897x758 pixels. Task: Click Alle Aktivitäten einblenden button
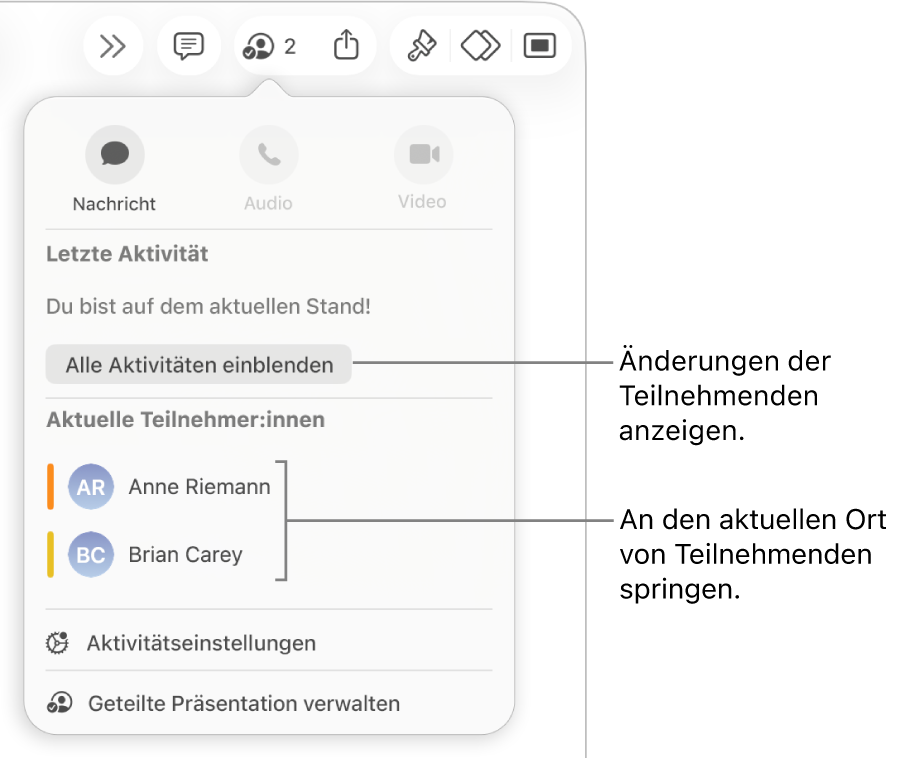pyautogui.click(x=199, y=364)
